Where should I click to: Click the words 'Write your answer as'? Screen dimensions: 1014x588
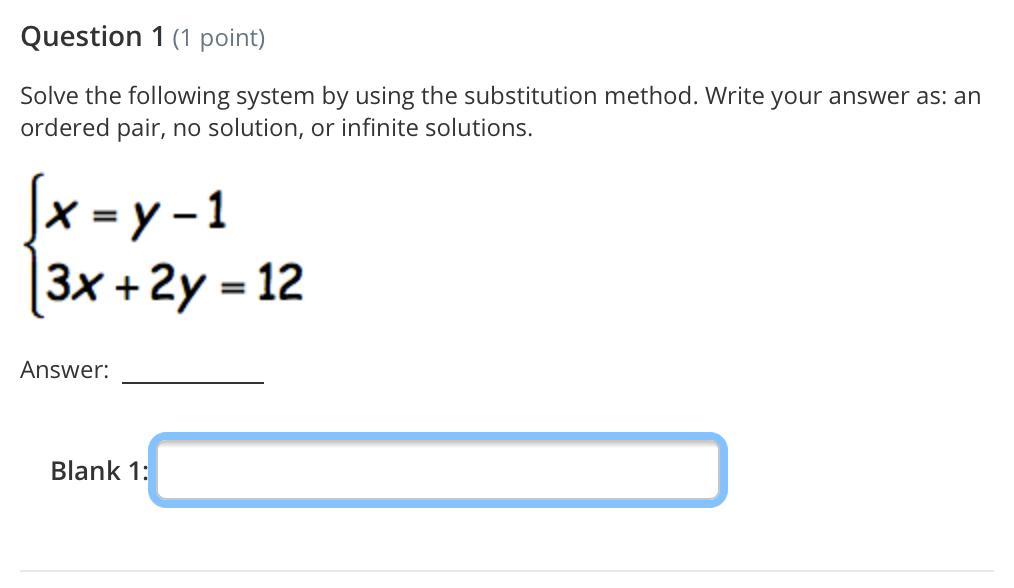(x=826, y=96)
